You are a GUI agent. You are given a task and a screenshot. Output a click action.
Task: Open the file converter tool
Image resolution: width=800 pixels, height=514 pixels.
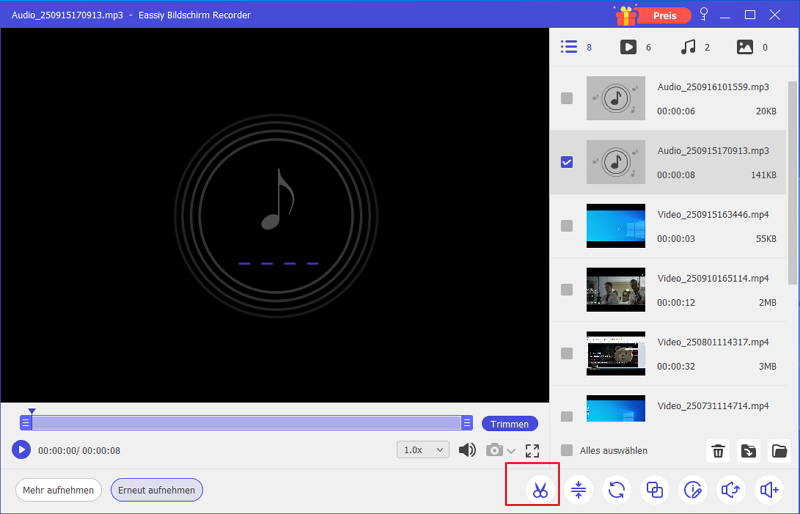click(x=617, y=490)
